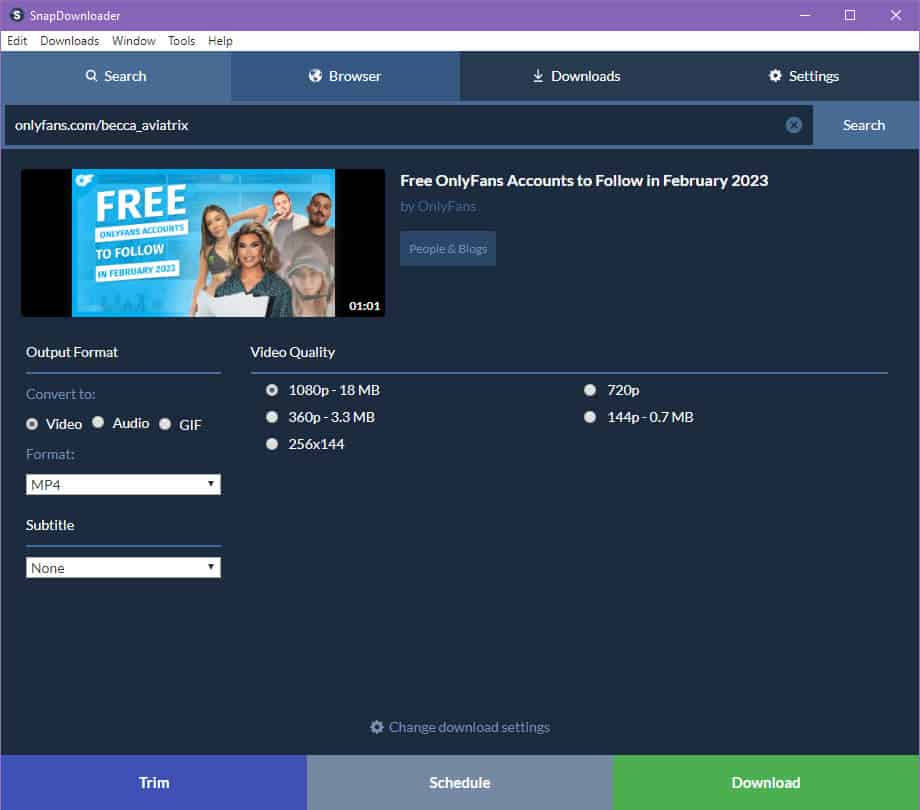The width and height of the screenshot is (920, 810).
Task: Open the MP4 format dropdown
Action: pyautogui.click(x=123, y=484)
